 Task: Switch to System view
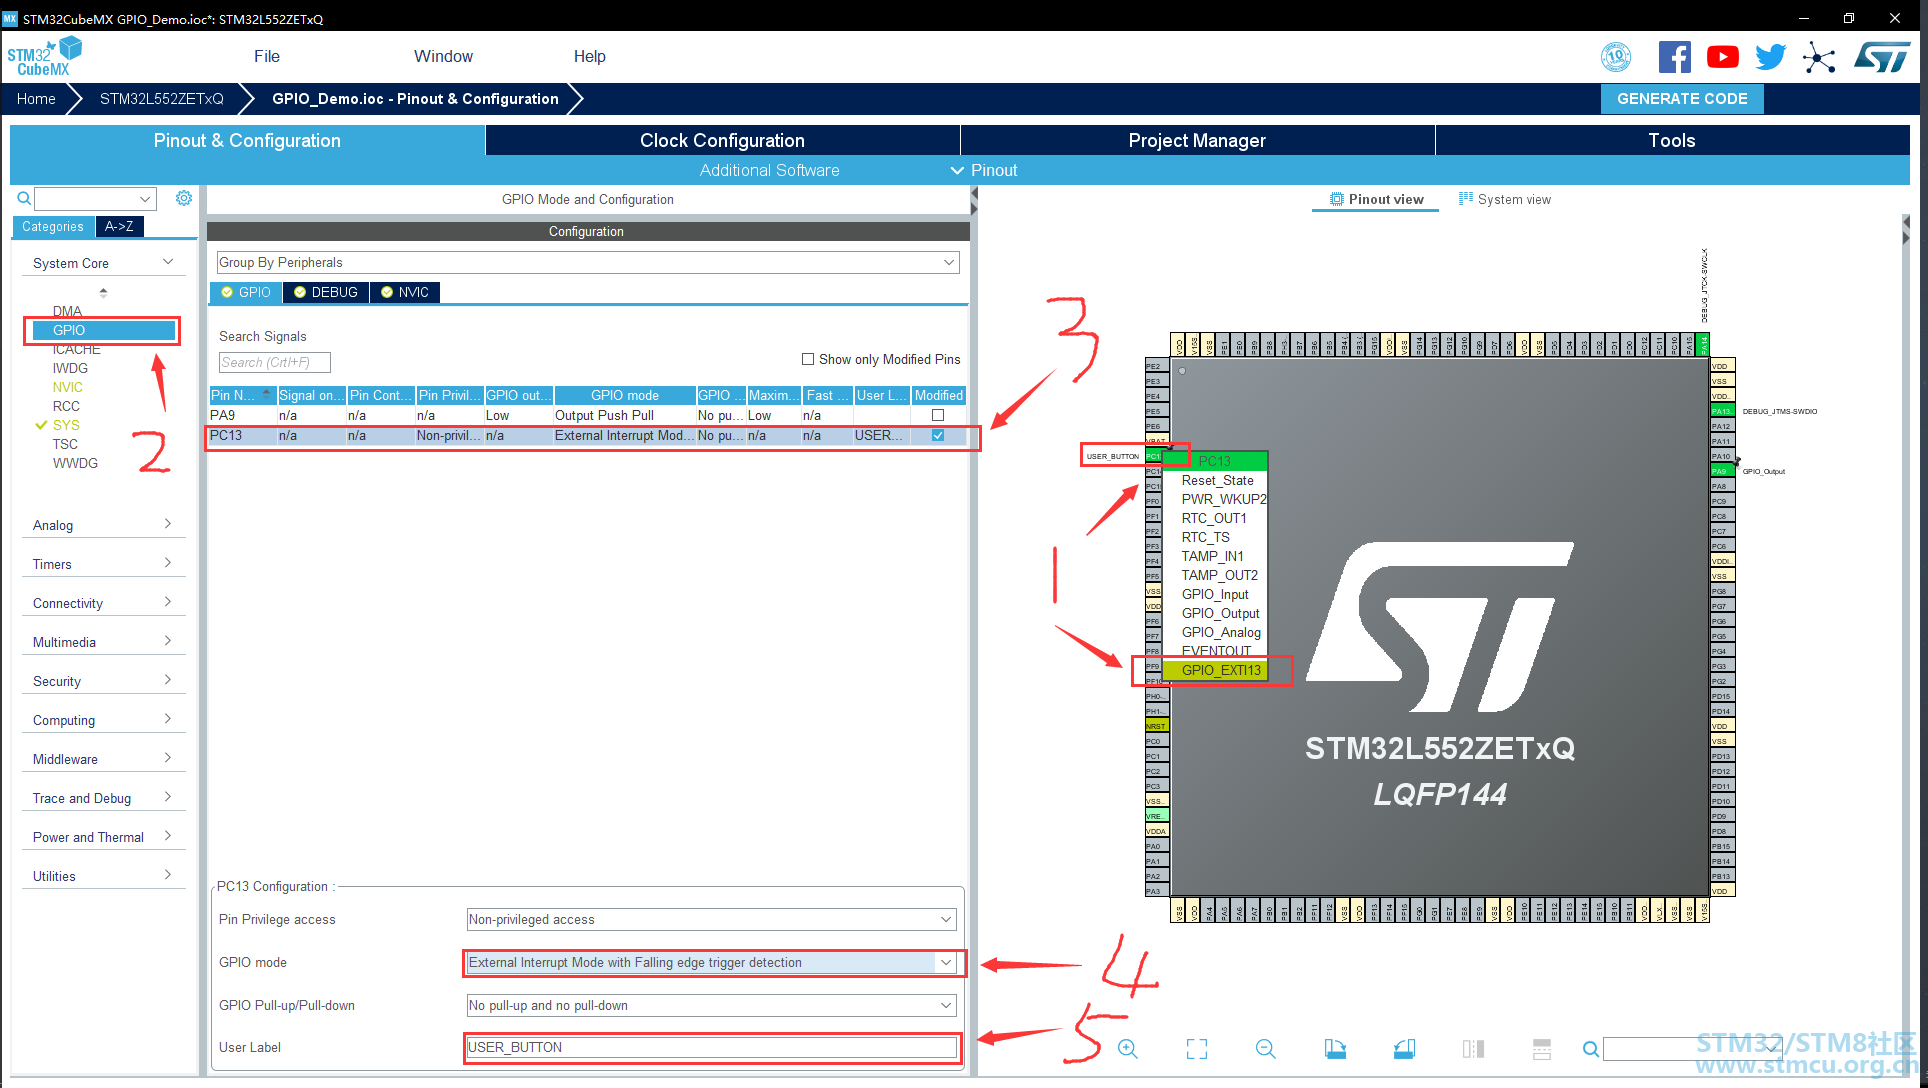coord(1505,199)
